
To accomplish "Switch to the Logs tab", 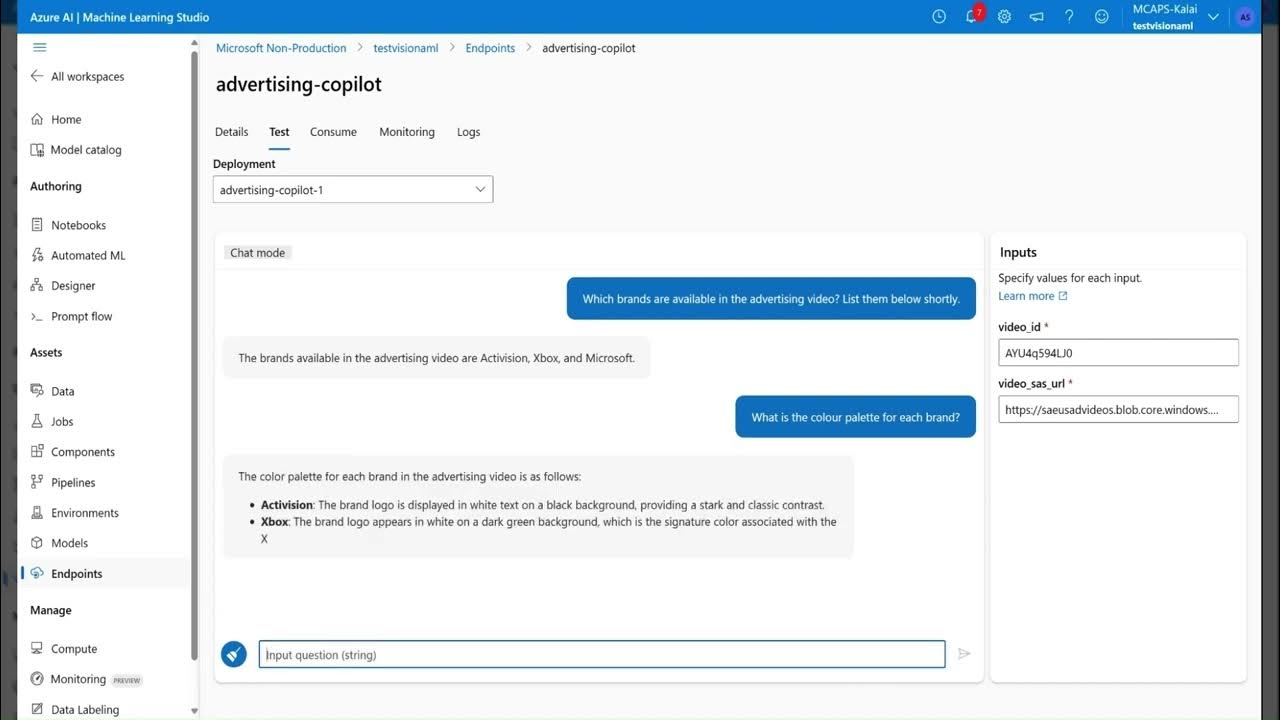I will click(469, 132).
